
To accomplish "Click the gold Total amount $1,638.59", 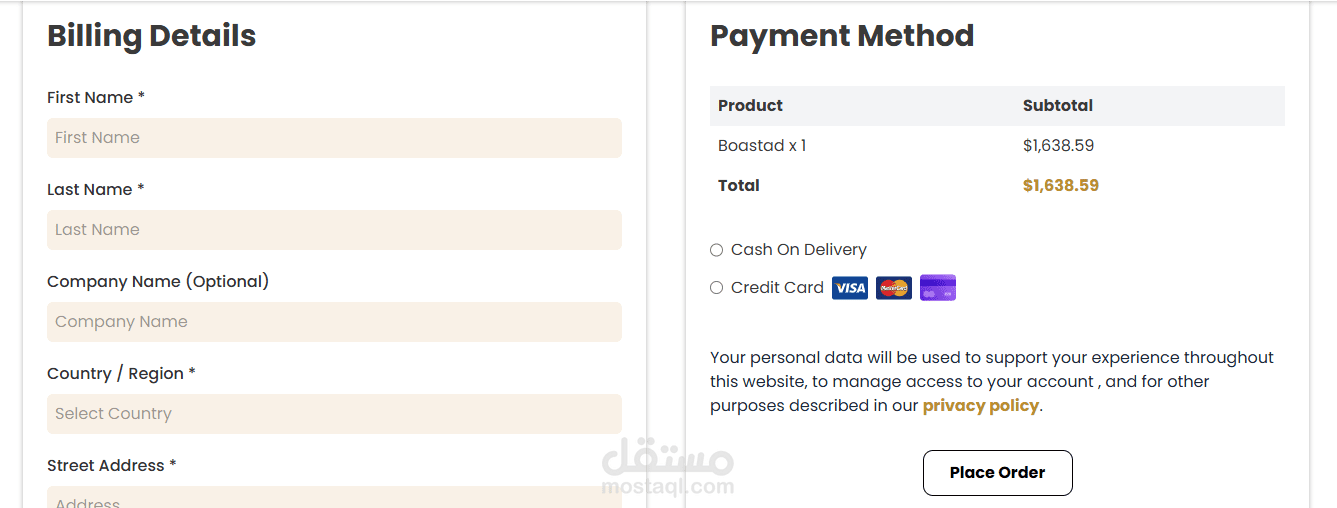I will [1061, 186].
